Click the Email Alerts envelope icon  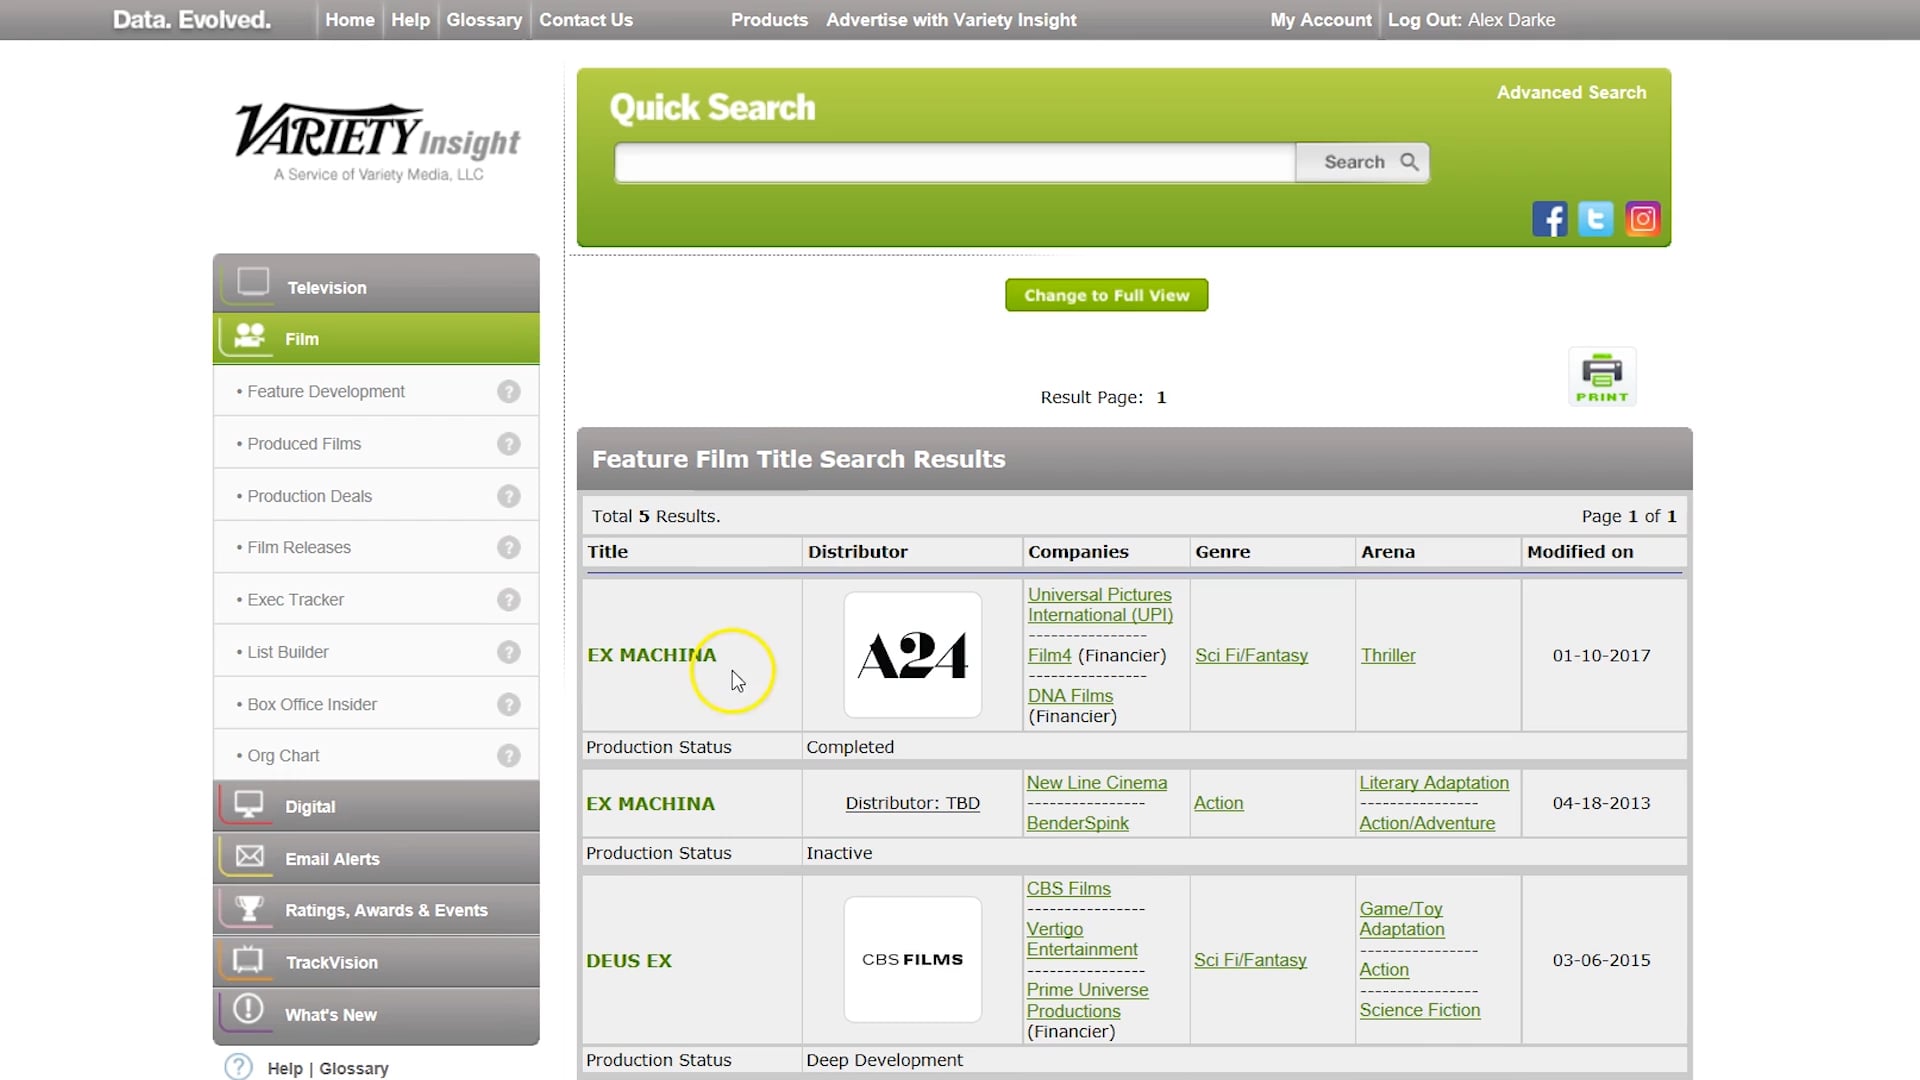point(249,856)
